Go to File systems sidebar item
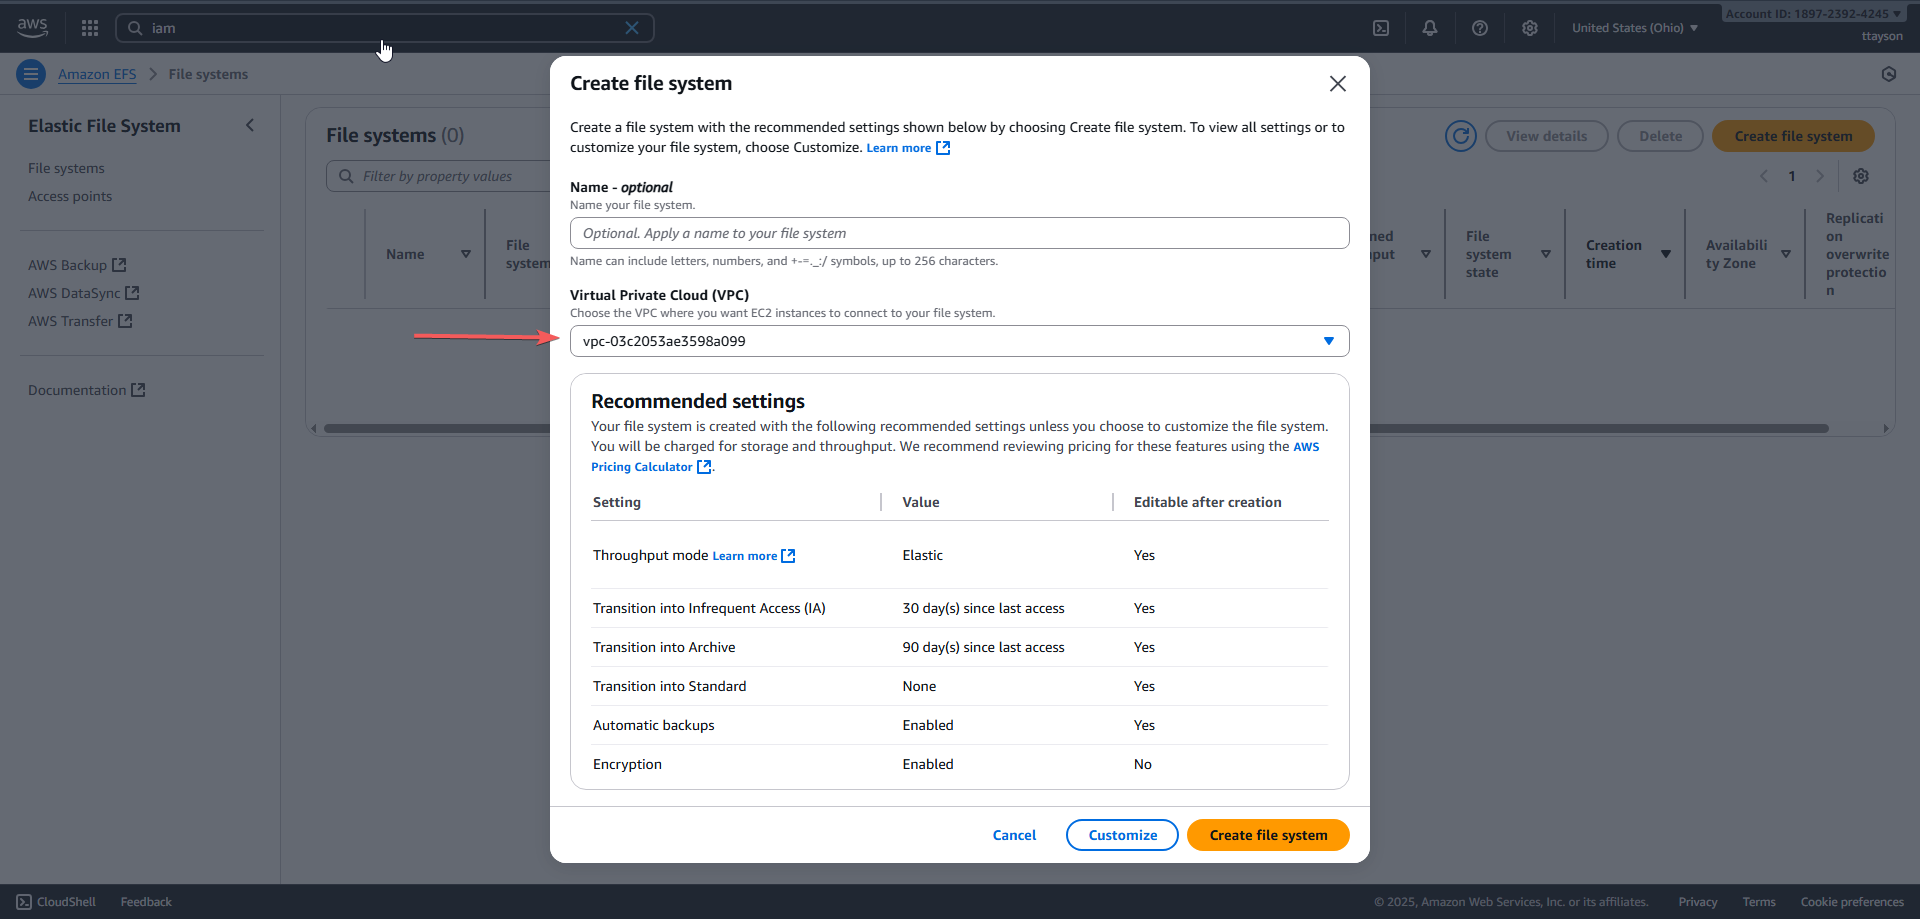 [66, 168]
